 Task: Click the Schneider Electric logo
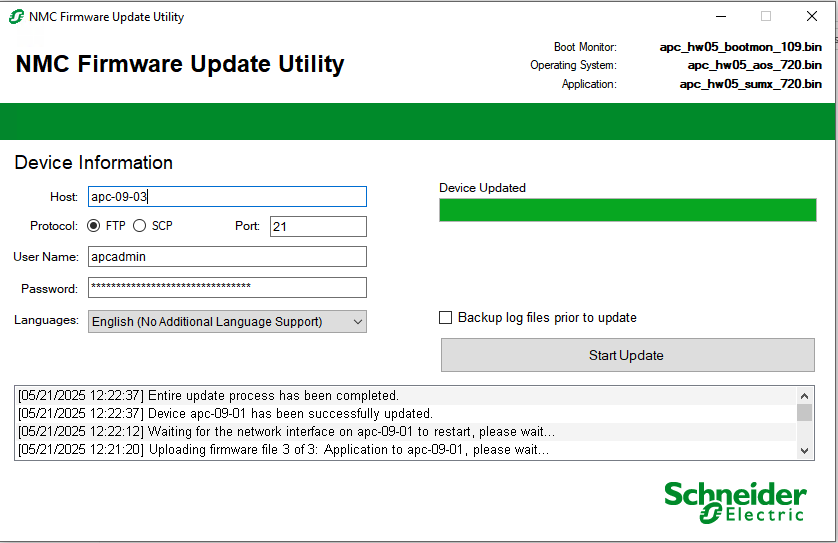tap(735, 502)
